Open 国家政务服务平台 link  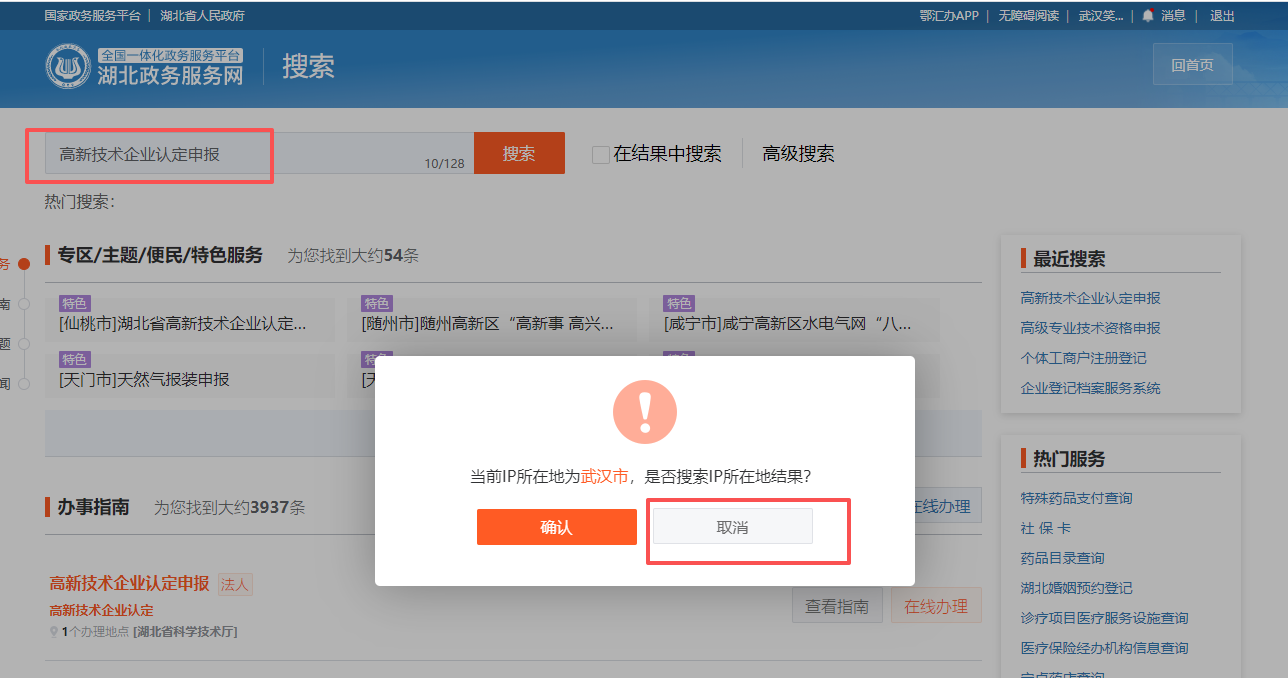pyautogui.click(x=93, y=16)
